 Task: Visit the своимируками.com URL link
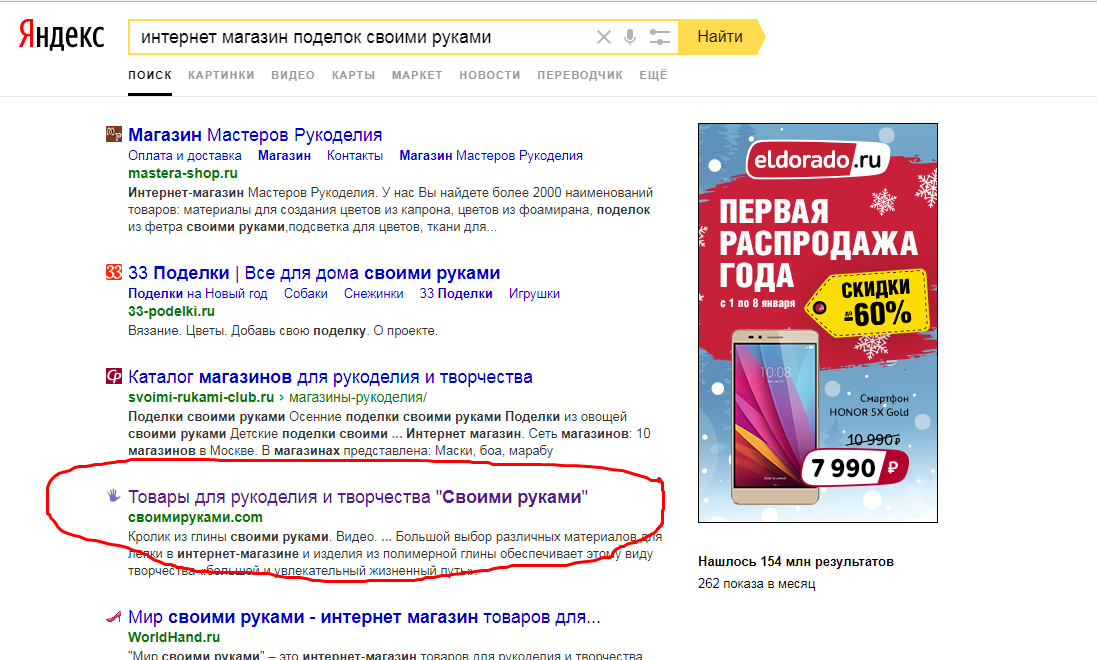pos(195,517)
